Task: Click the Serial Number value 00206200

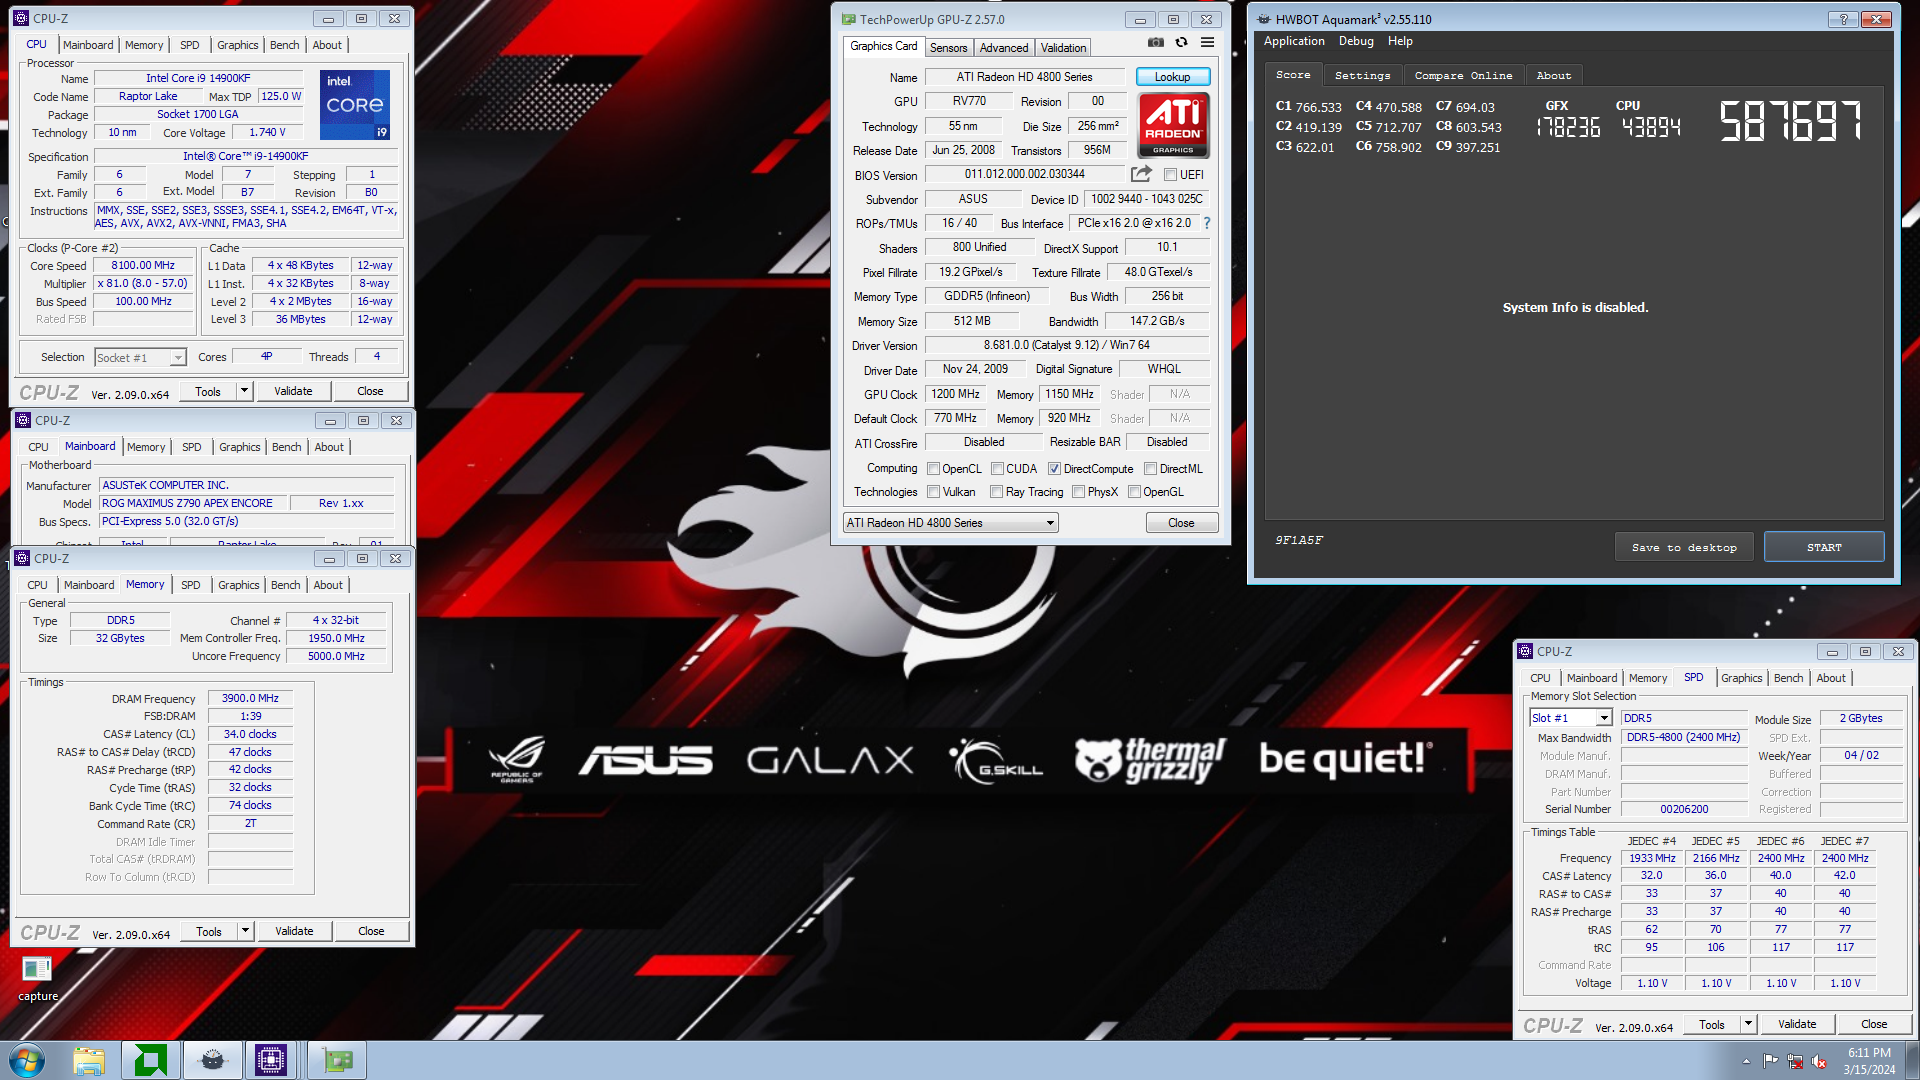Action: pos(1684,809)
